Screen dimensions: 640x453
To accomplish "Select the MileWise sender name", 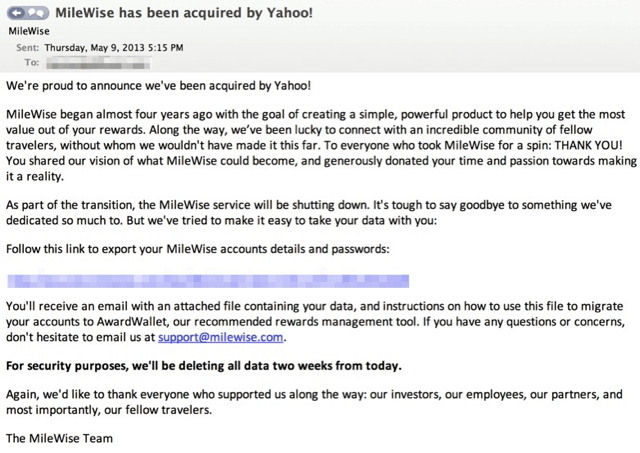I will pyautogui.click(x=28, y=31).
